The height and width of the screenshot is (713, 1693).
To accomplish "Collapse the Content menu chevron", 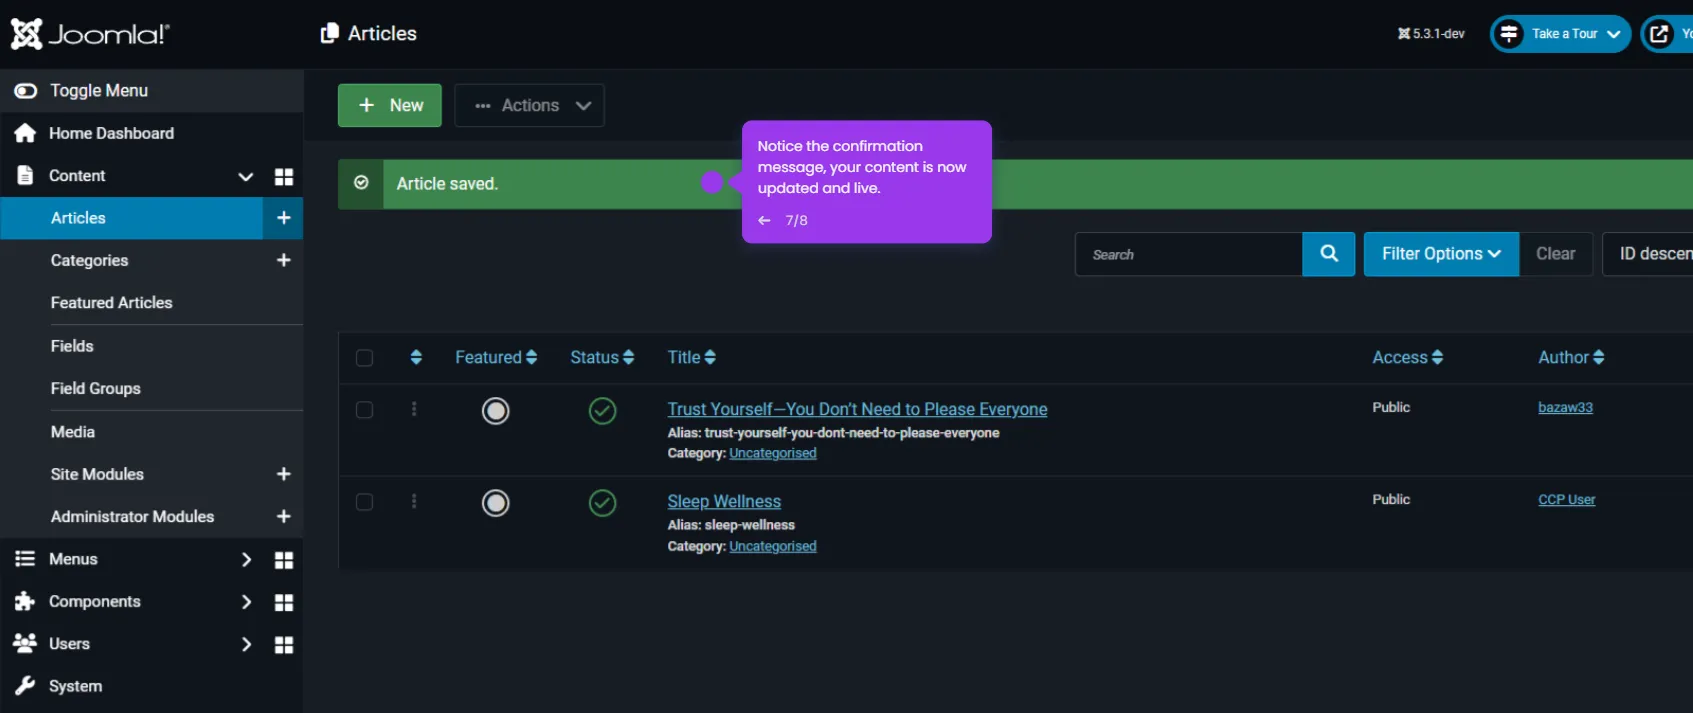I will pyautogui.click(x=245, y=176).
